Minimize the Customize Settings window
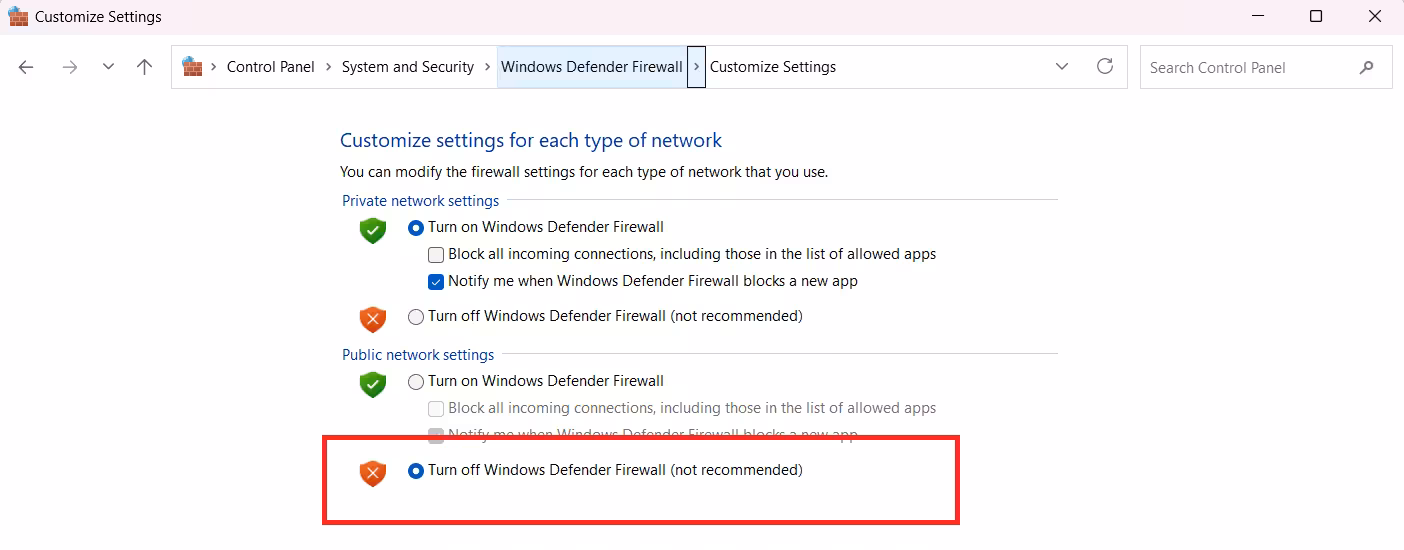The width and height of the screenshot is (1404, 550). coord(1258,16)
